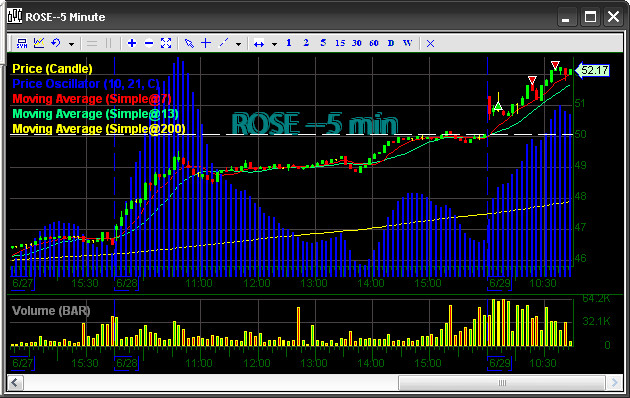
Task: Select the Weekly (W) chart interval
Action: 407,43
